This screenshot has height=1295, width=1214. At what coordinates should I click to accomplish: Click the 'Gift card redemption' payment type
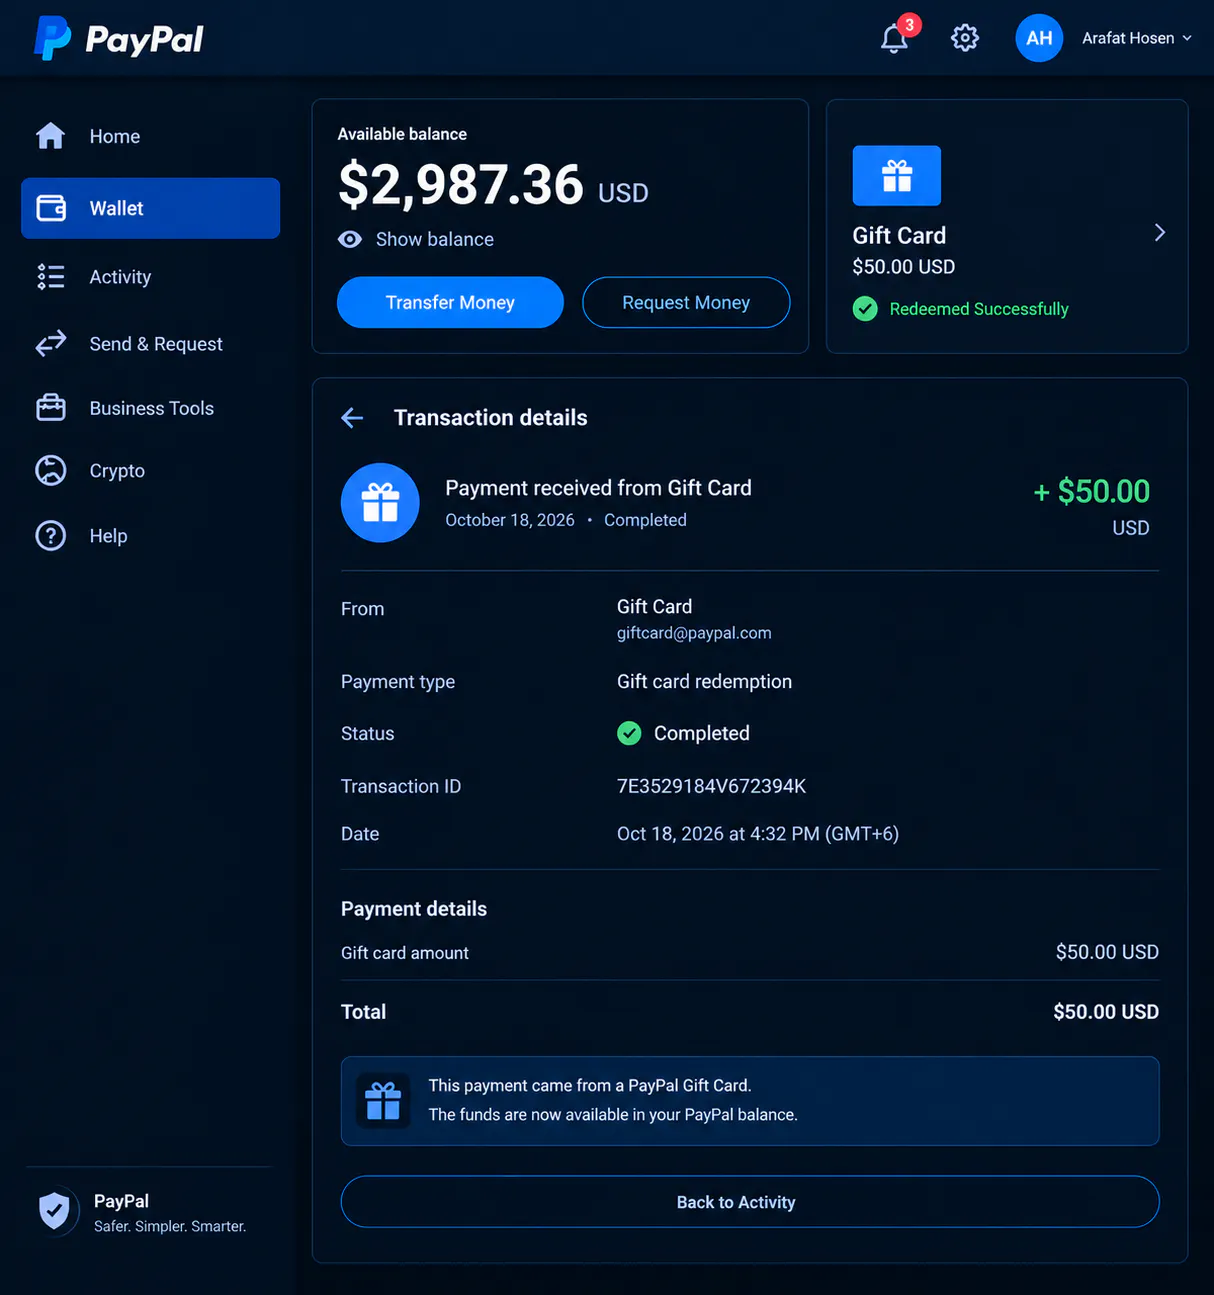click(x=704, y=682)
